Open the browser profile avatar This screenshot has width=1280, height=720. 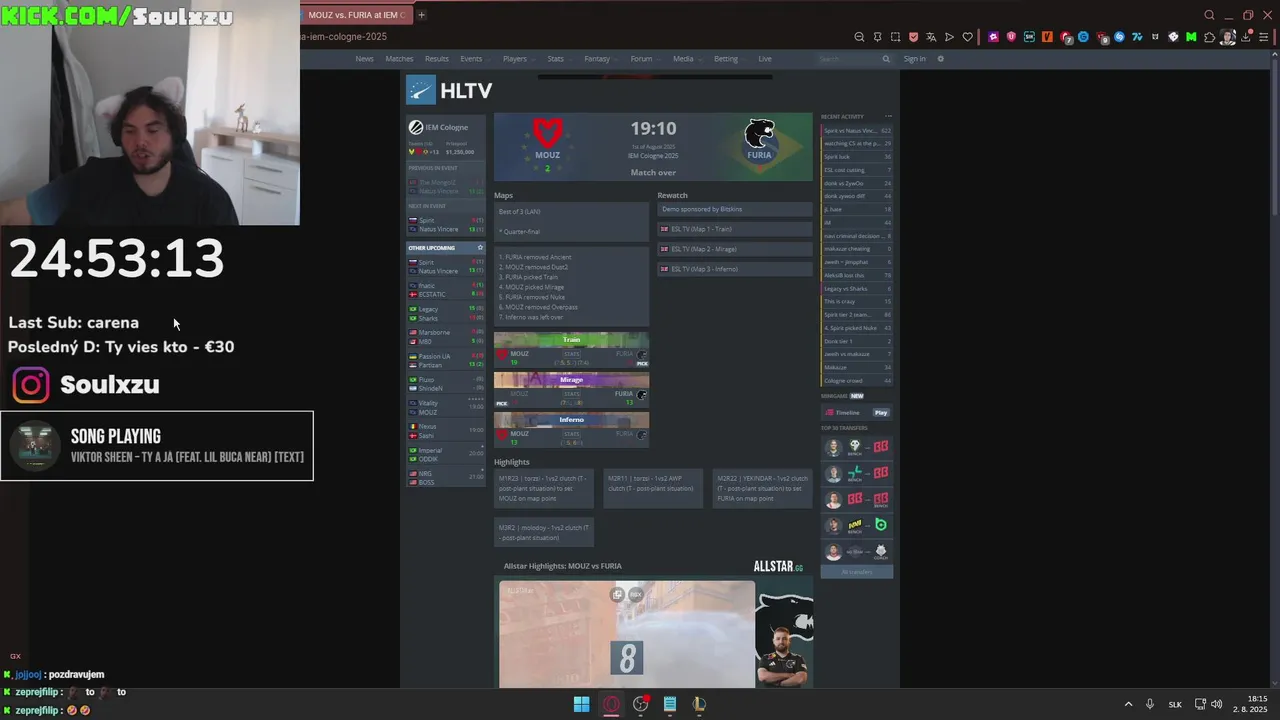tap(1227, 37)
